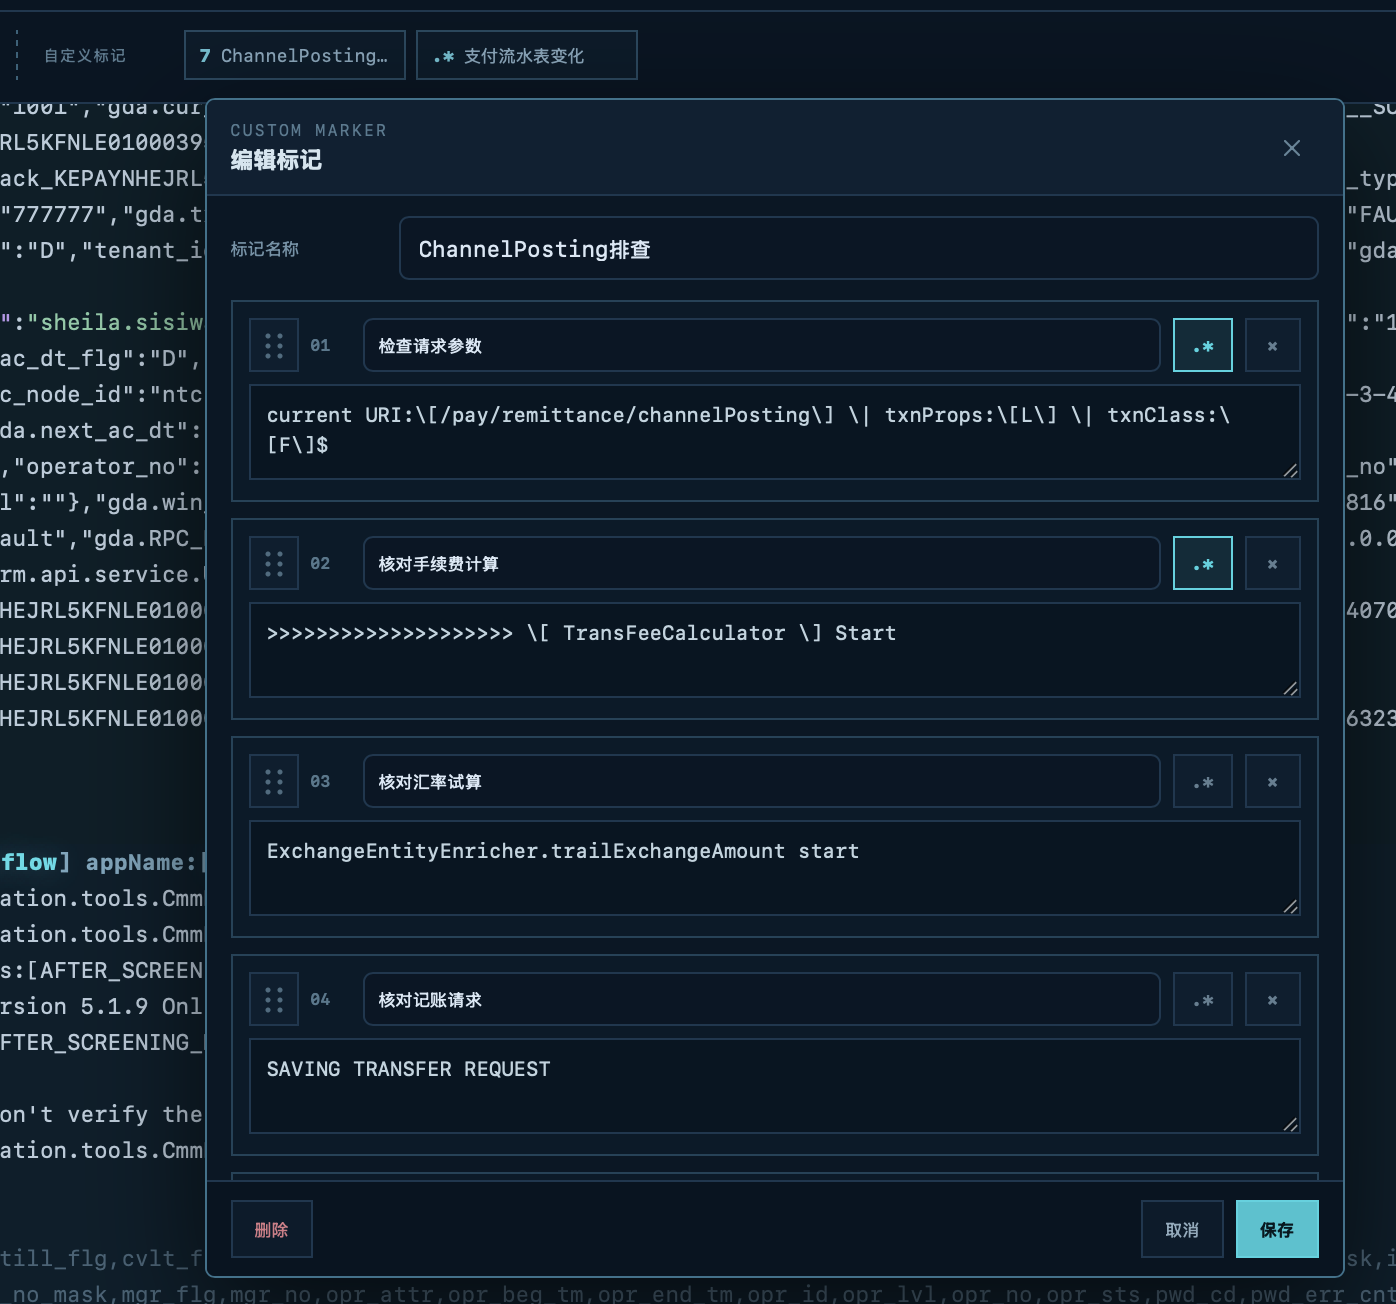
Task: Click the 保存 save button
Action: [x=1277, y=1229]
